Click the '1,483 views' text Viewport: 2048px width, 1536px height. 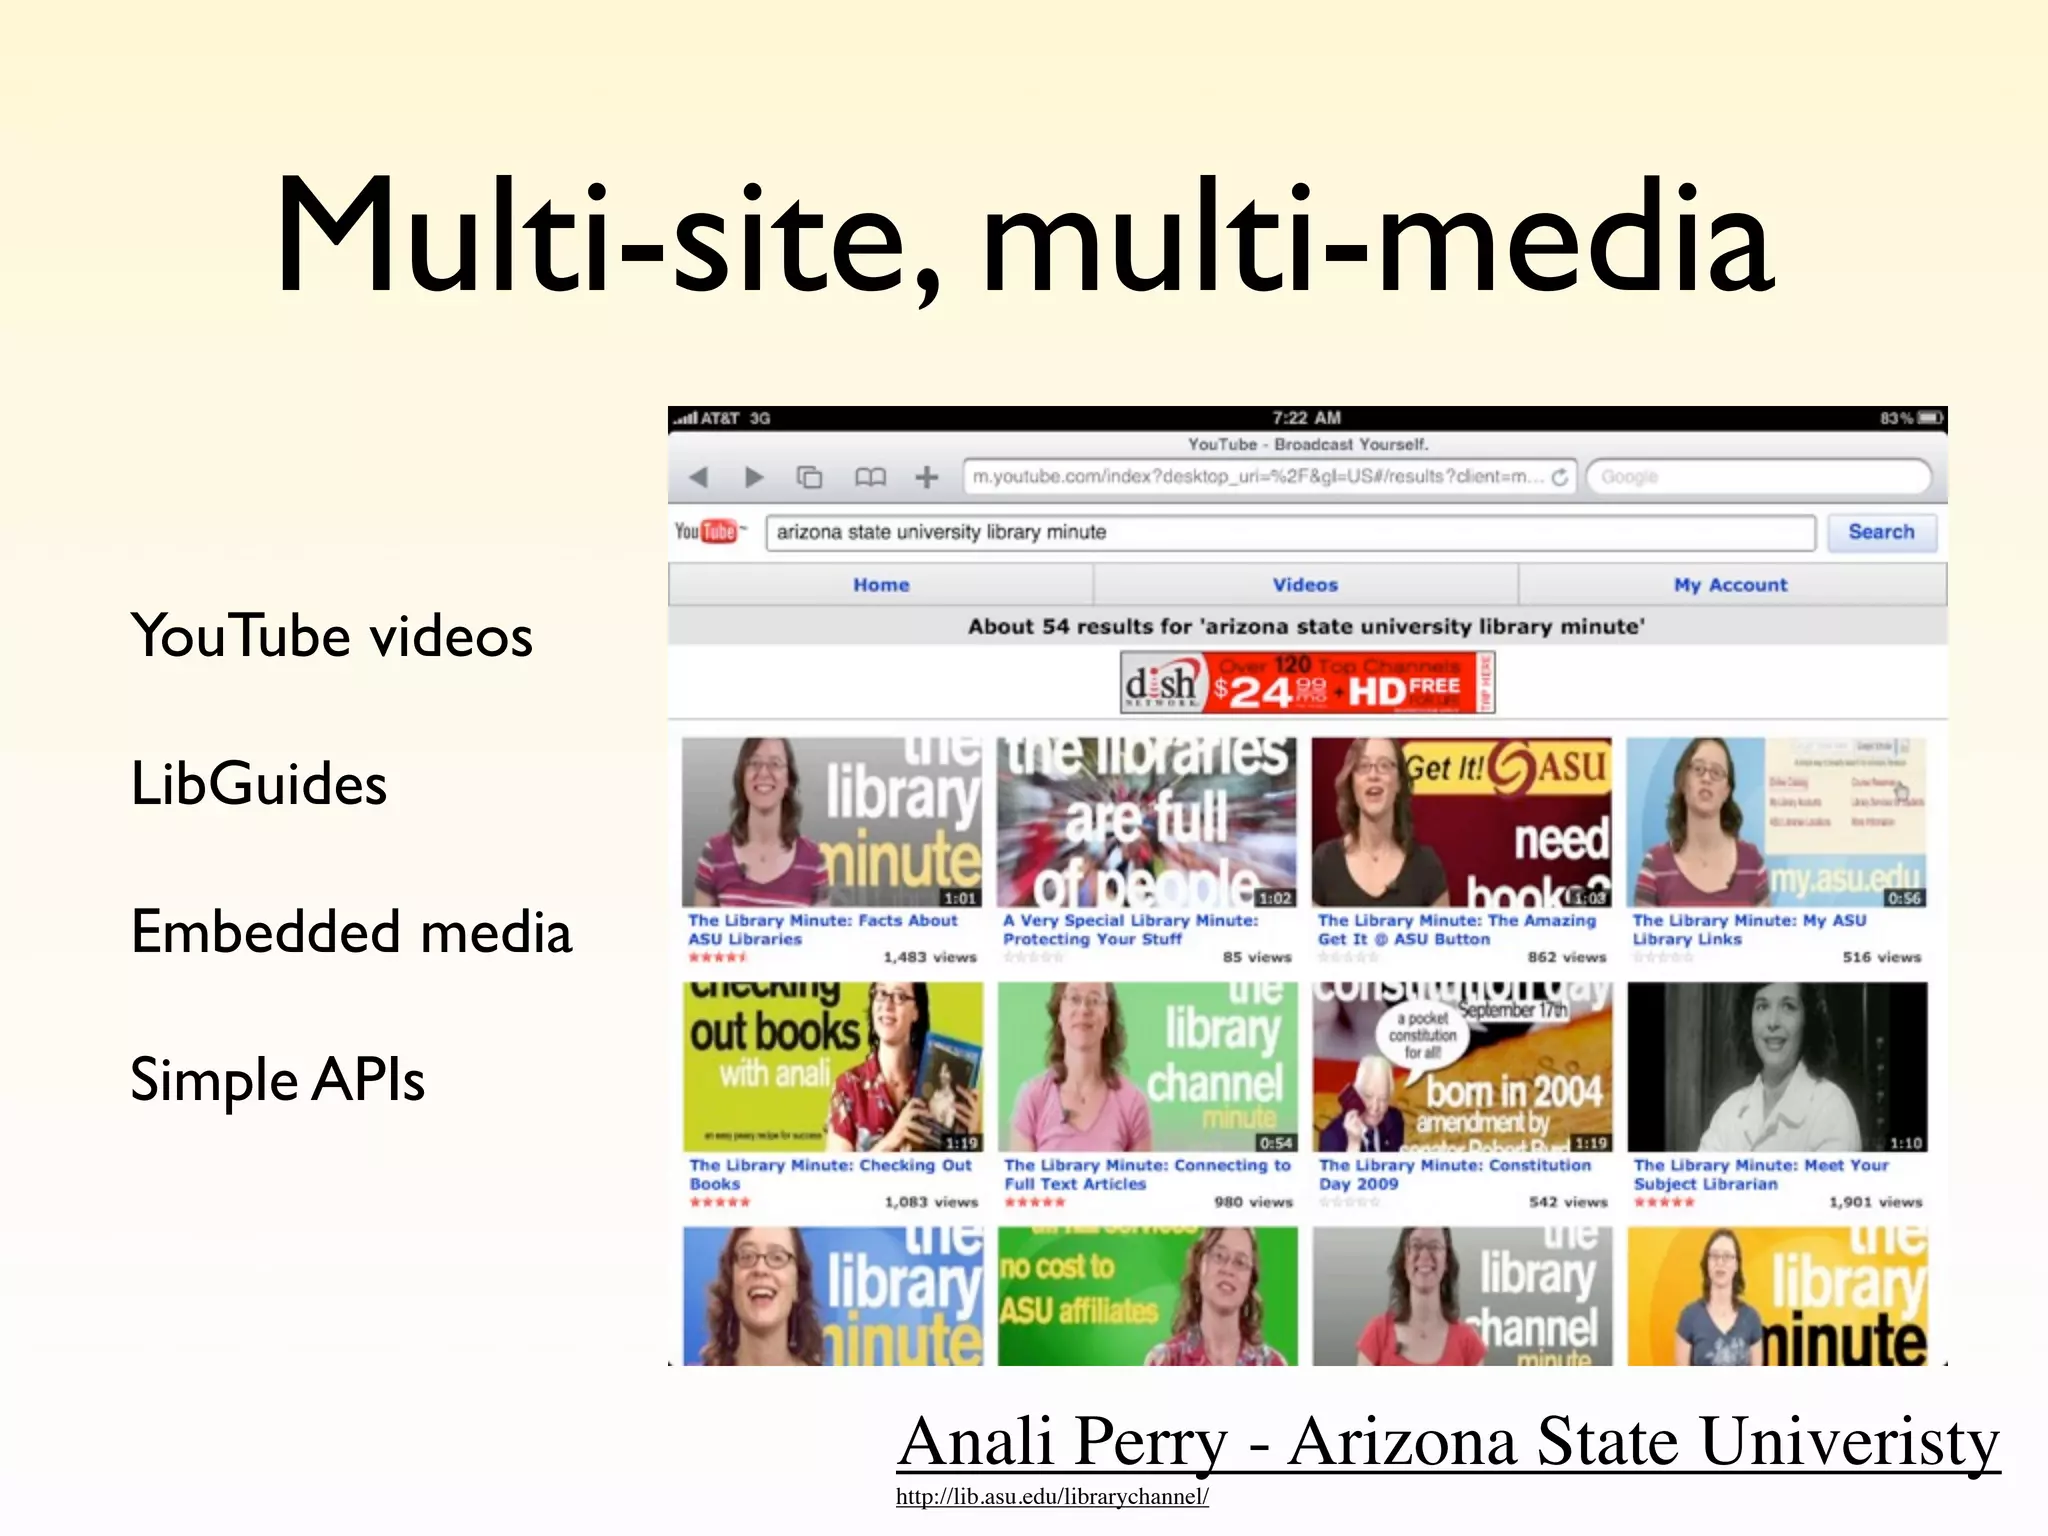pyautogui.click(x=930, y=957)
